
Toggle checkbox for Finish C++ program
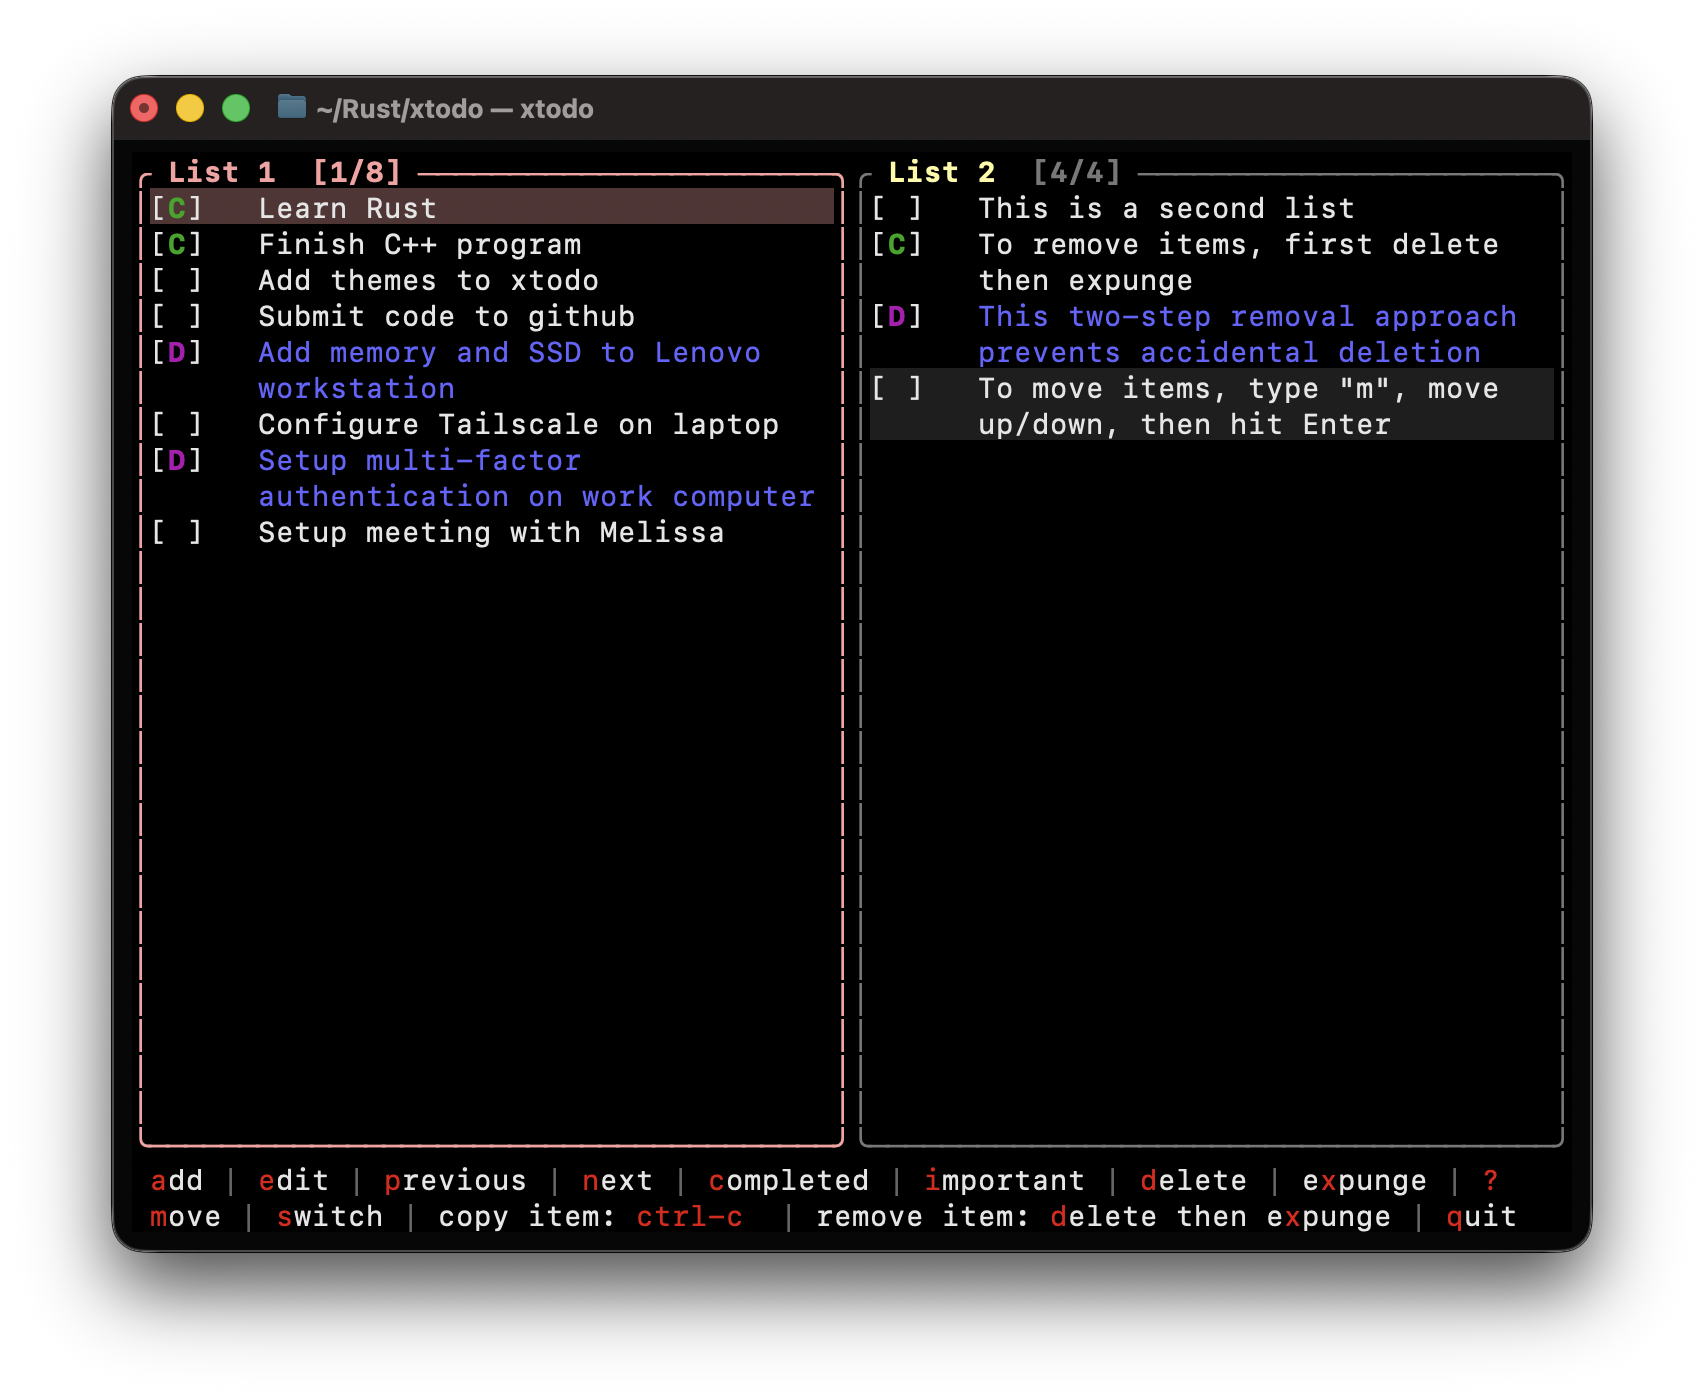pyautogui.click(x=177, y=244)
